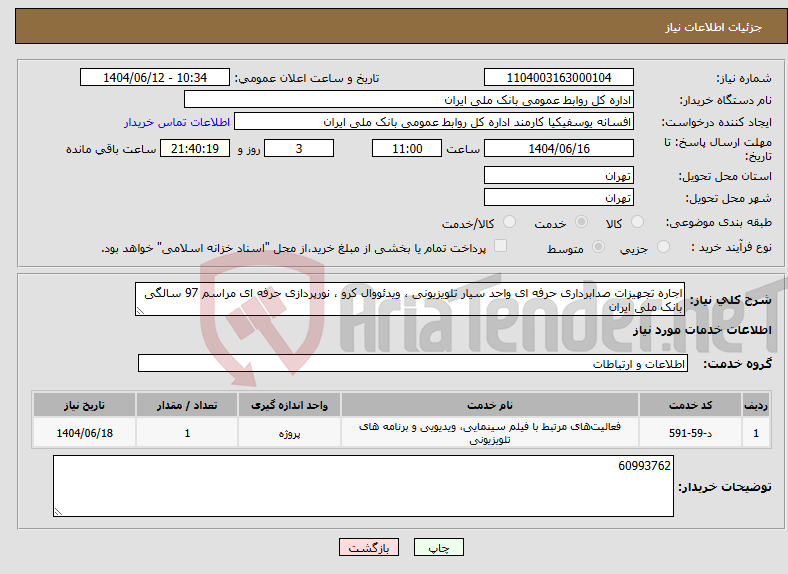788x574 pixels.
Task: Click the مهلت ارسال پاسخ label
Action: click(718, 149)
